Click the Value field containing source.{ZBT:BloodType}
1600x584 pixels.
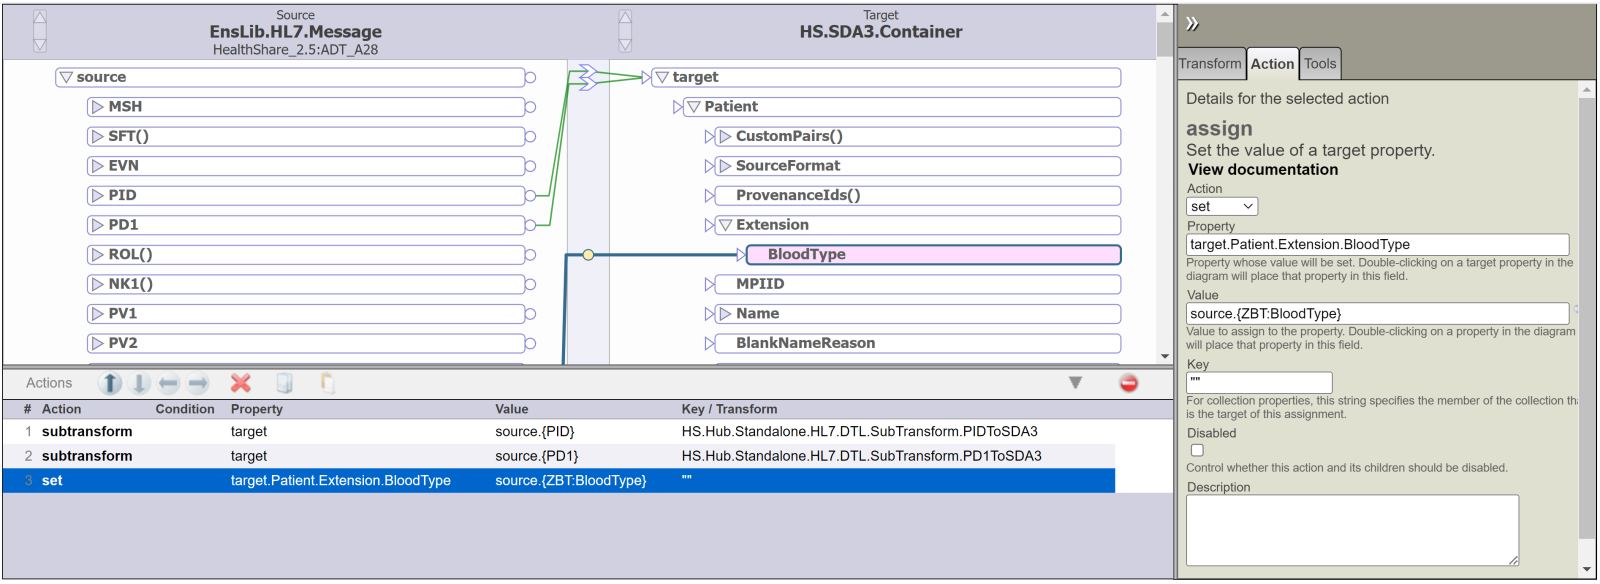coord(1376,314)
